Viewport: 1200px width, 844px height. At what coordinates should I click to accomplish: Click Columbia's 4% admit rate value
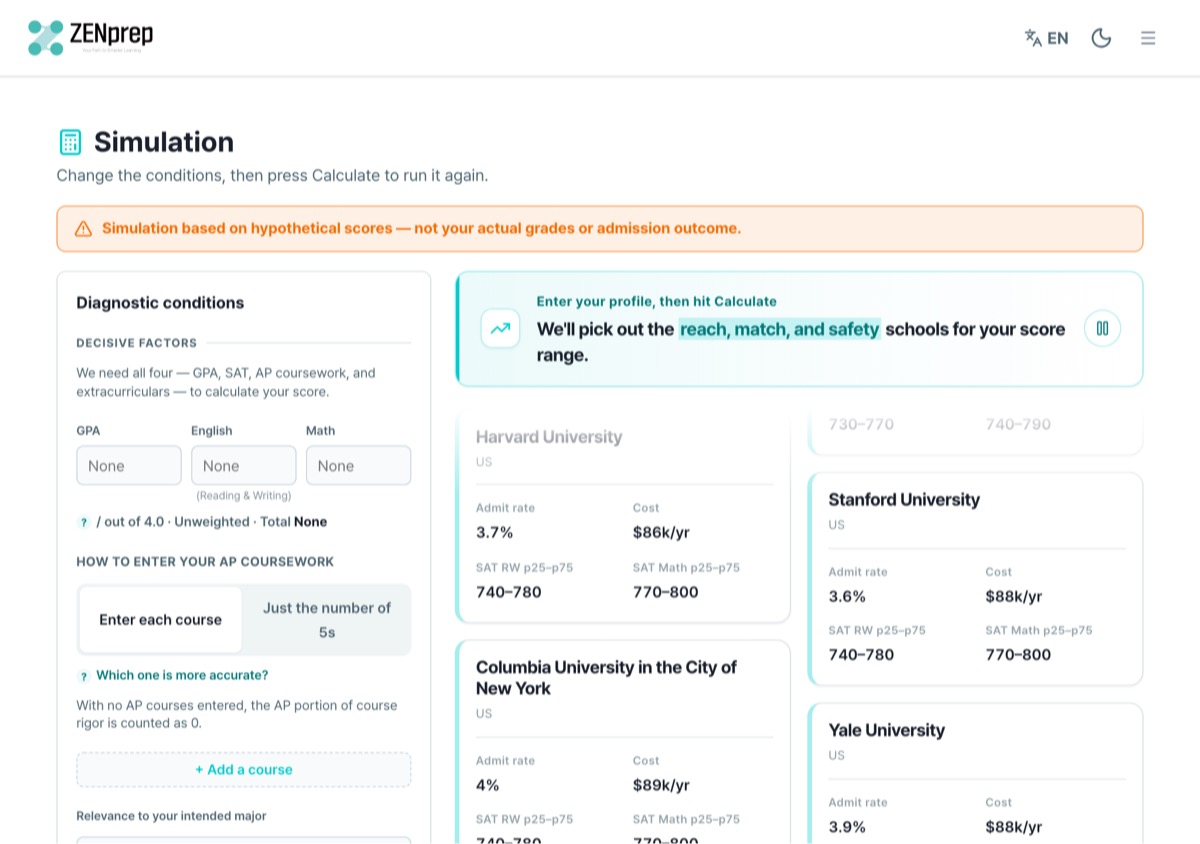coord(487,785)
